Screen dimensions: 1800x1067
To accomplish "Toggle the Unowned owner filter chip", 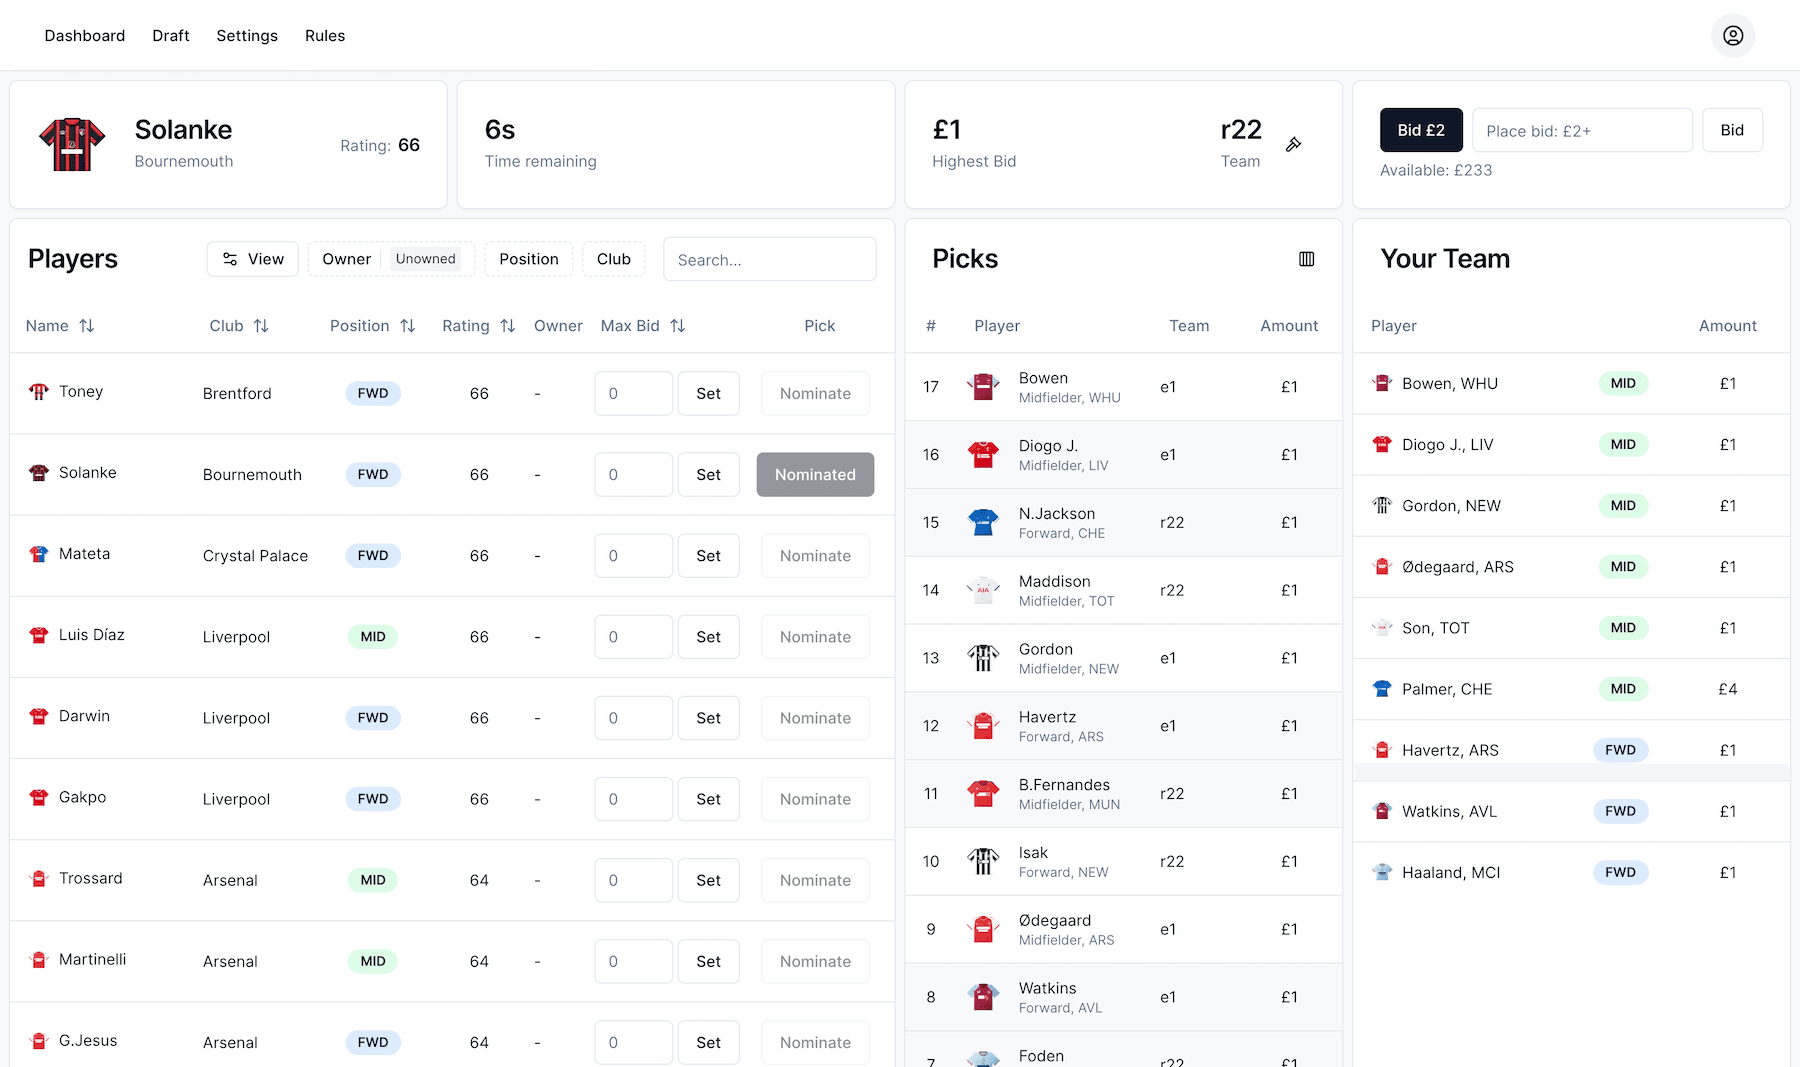I will tap(427, 258).
